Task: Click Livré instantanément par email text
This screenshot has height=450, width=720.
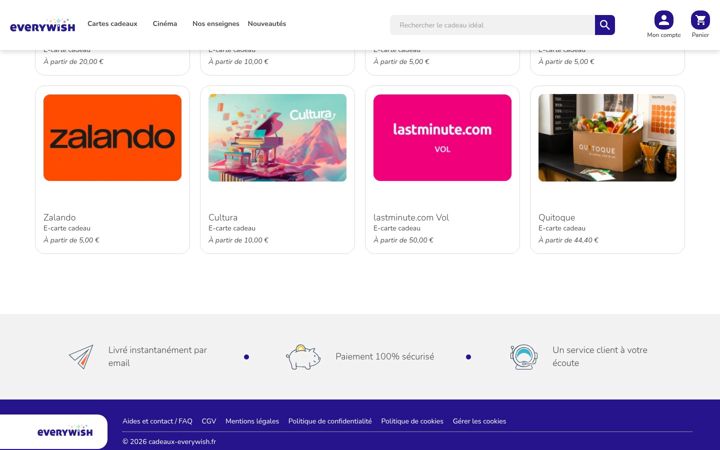Action: (158, 356)
